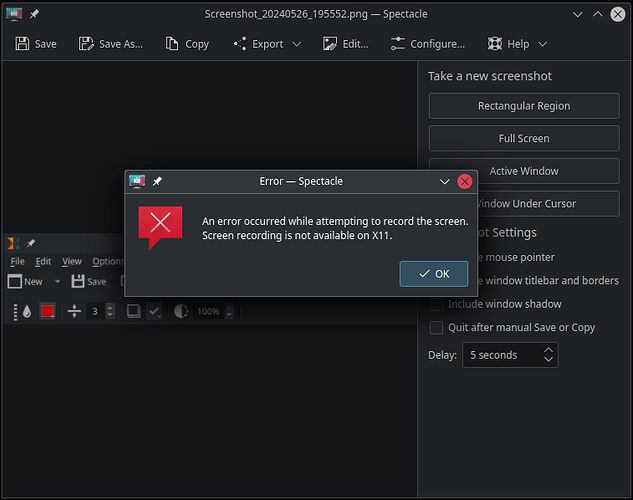Click the pin icon in captured window titlebar
This screenshot has height=500, width=633.
click(x=31, y=243)
